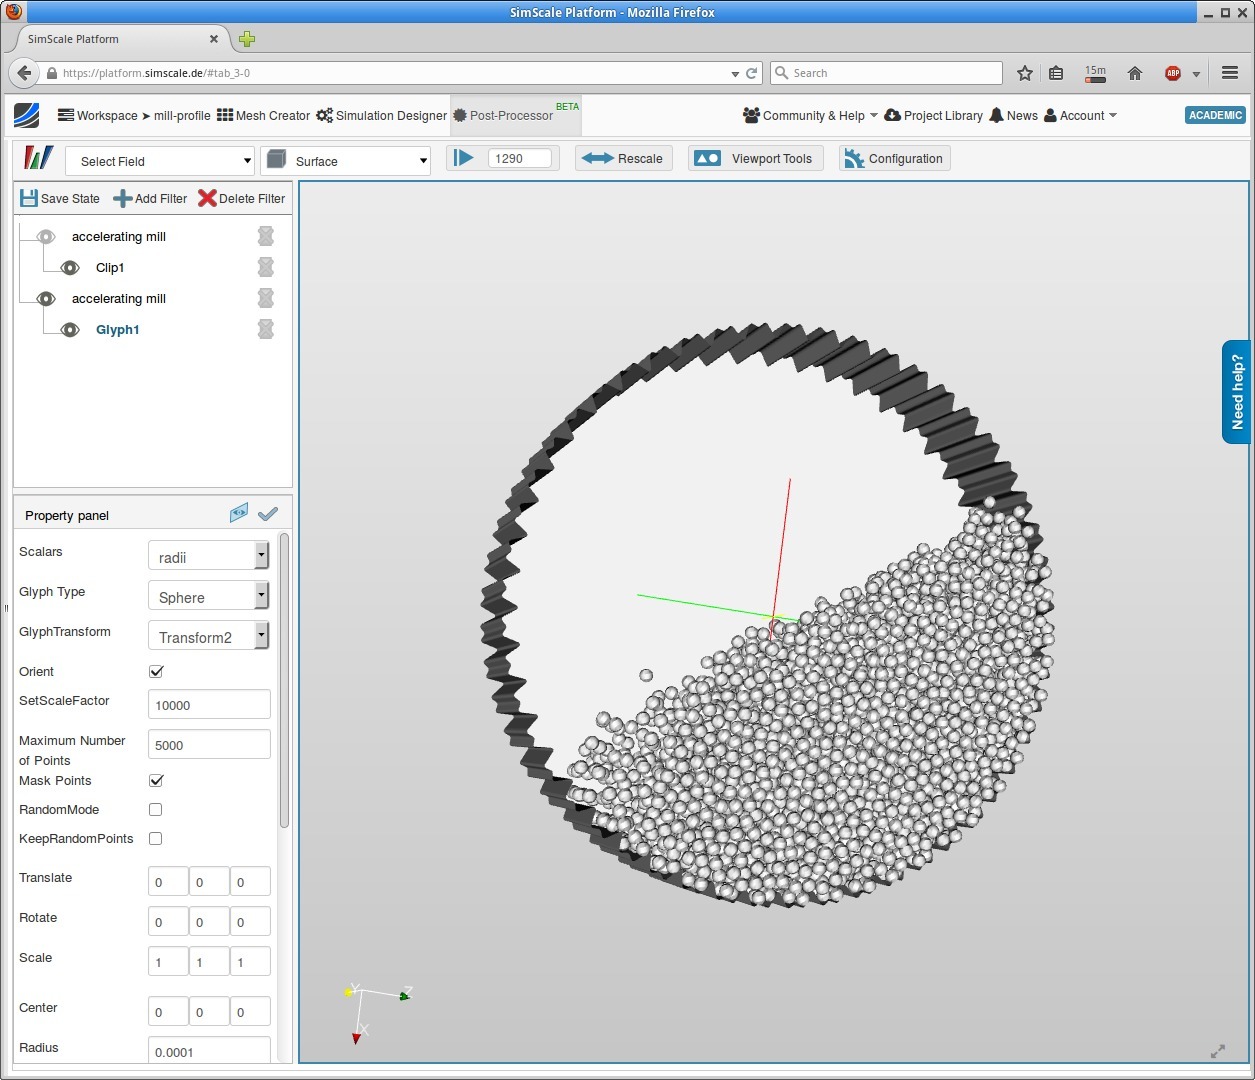Click the preview icon in Property panel
Screen dimensions: 1255x1080
238,514
